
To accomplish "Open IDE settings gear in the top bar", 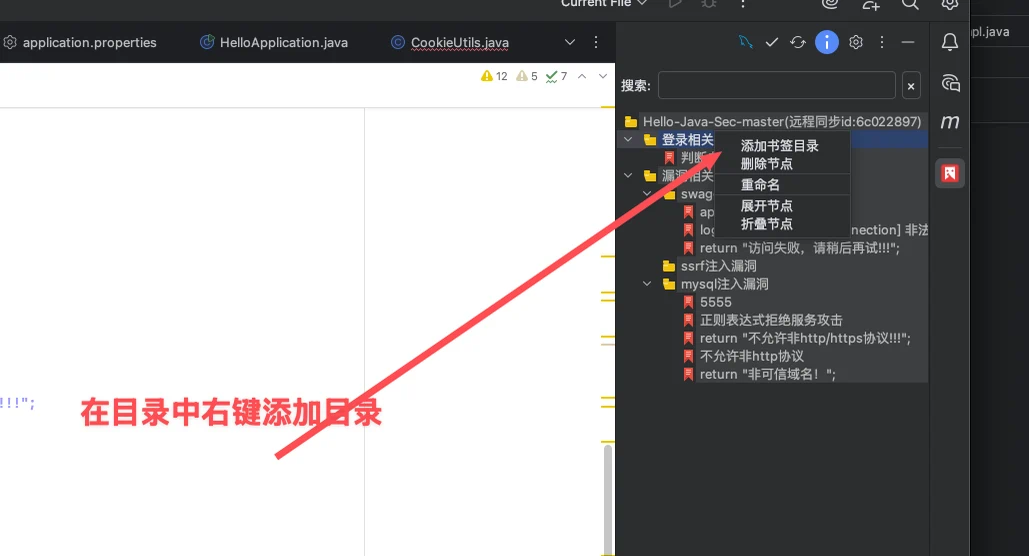I will point(950,4).
